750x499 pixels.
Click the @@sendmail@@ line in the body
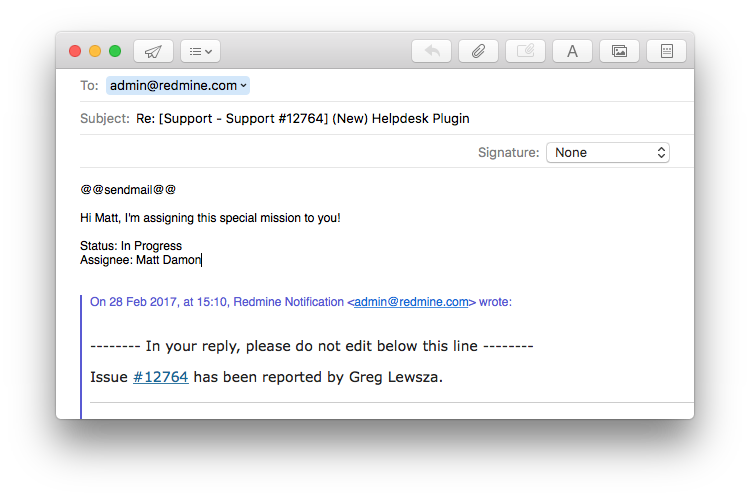[x=128, y=189]
